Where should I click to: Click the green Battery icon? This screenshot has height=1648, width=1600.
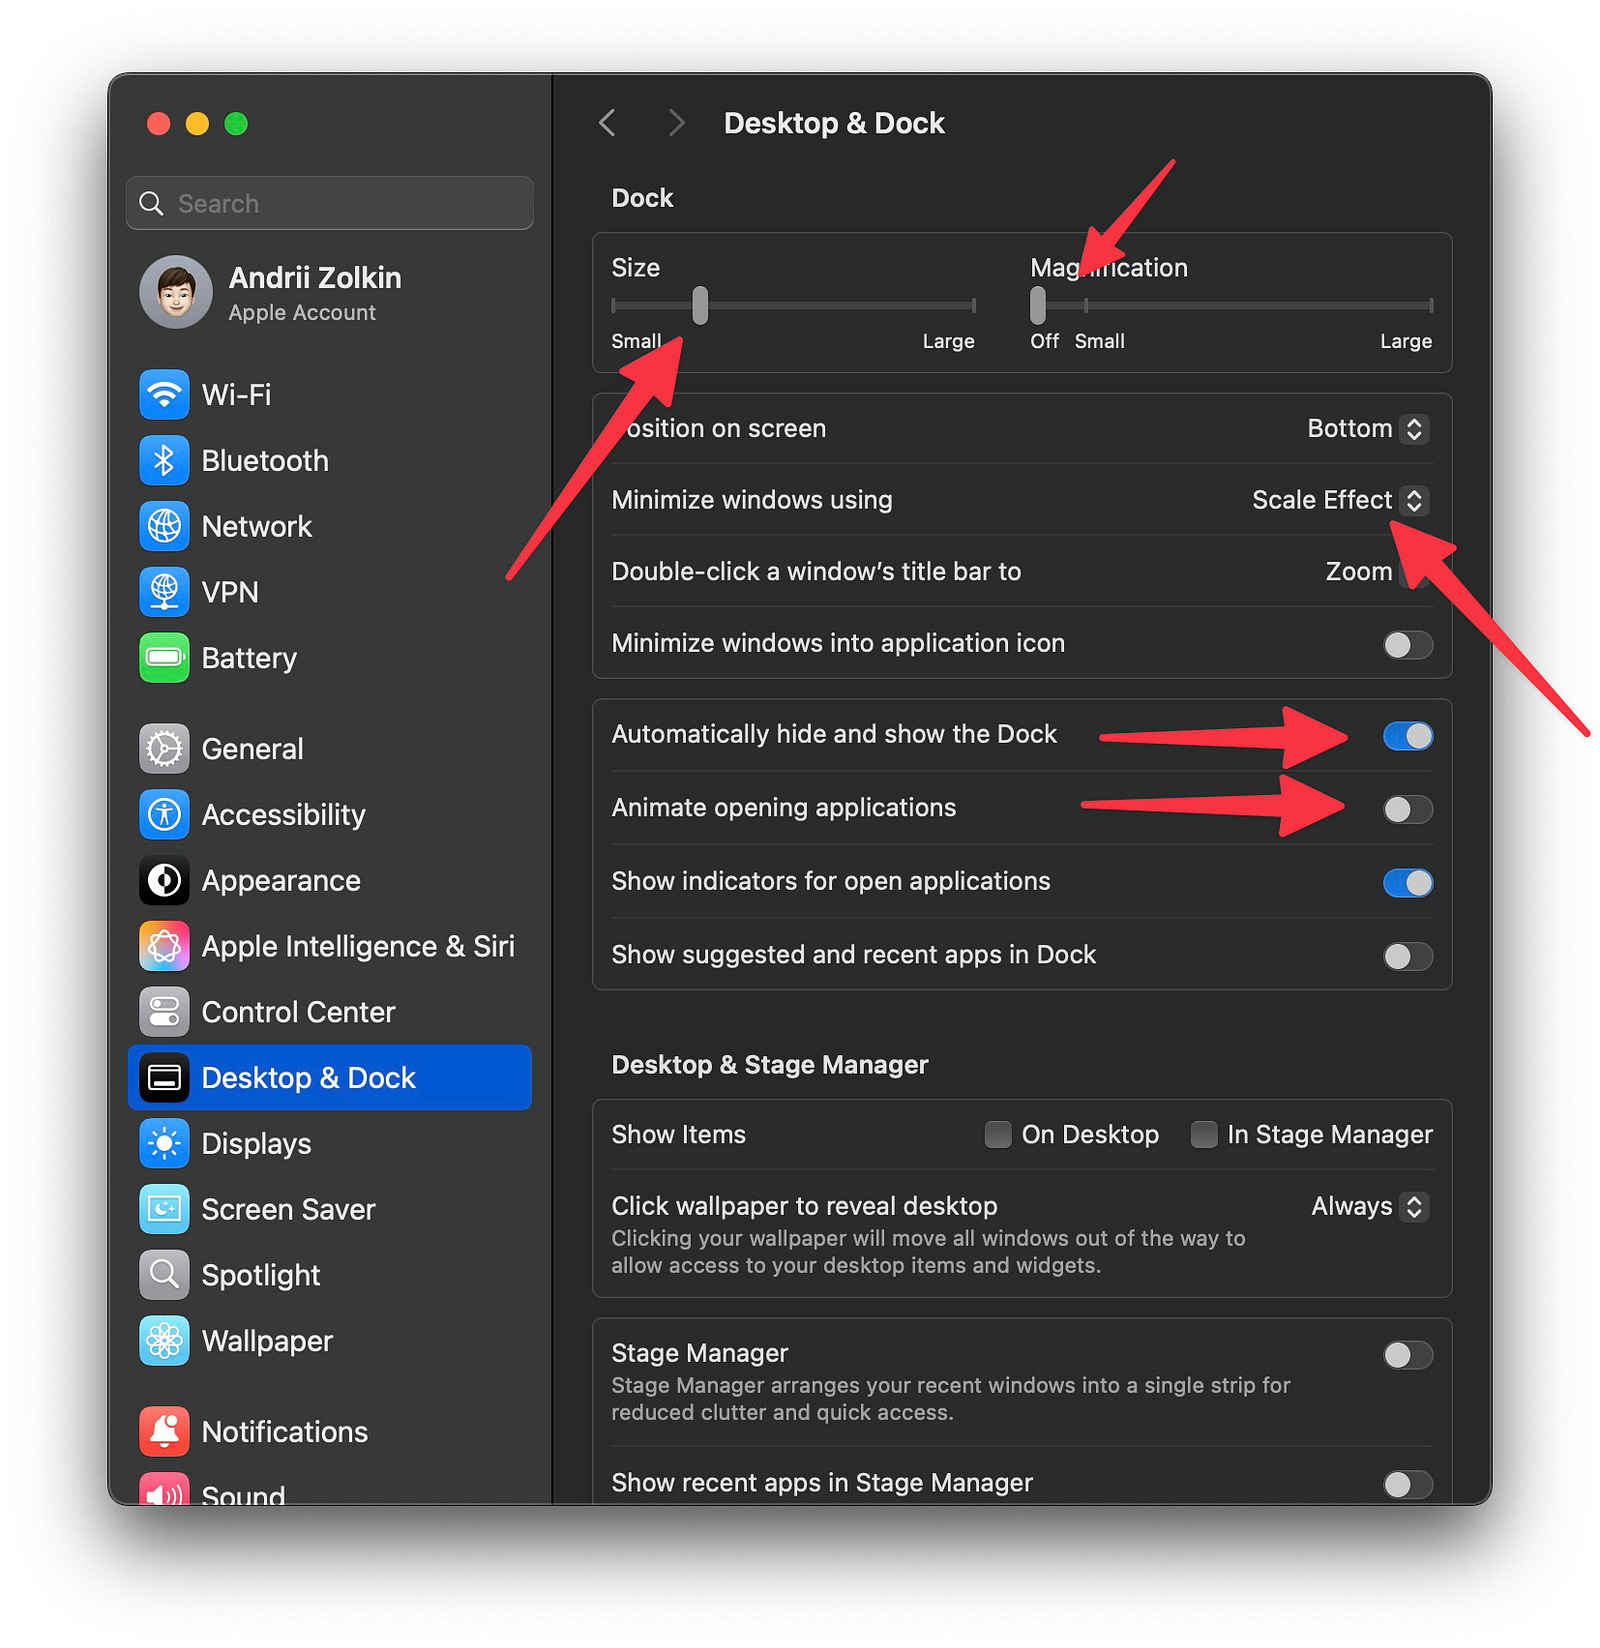coord(164,658)
